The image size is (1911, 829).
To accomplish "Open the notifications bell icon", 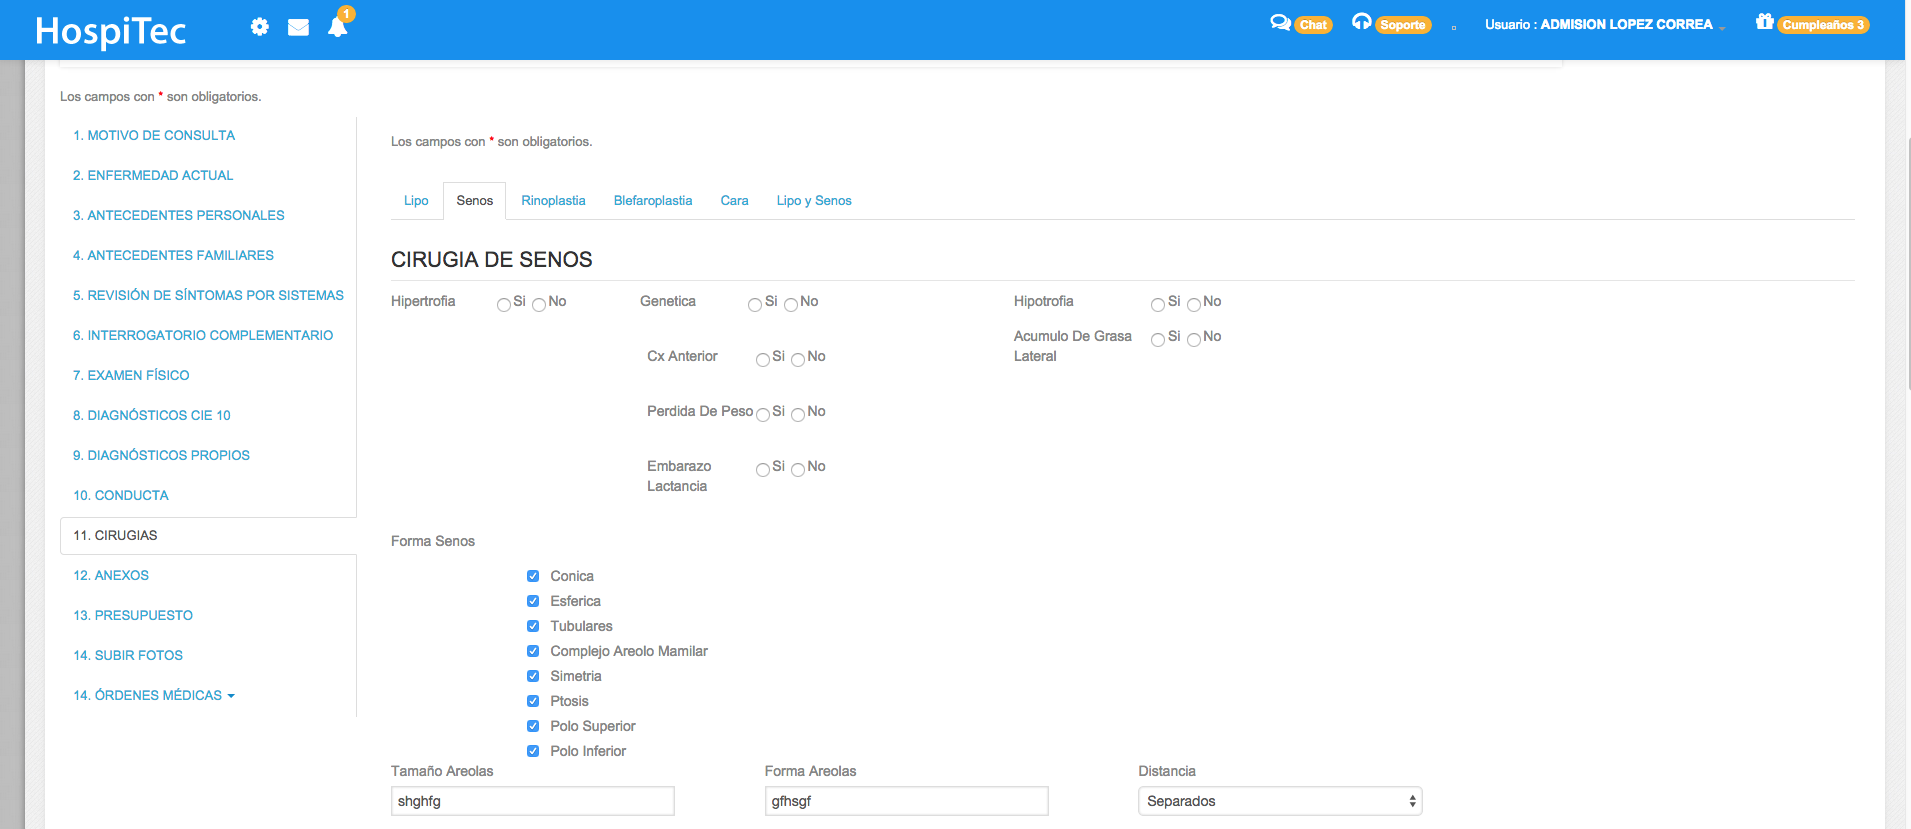I will click(x=338, y=27).
